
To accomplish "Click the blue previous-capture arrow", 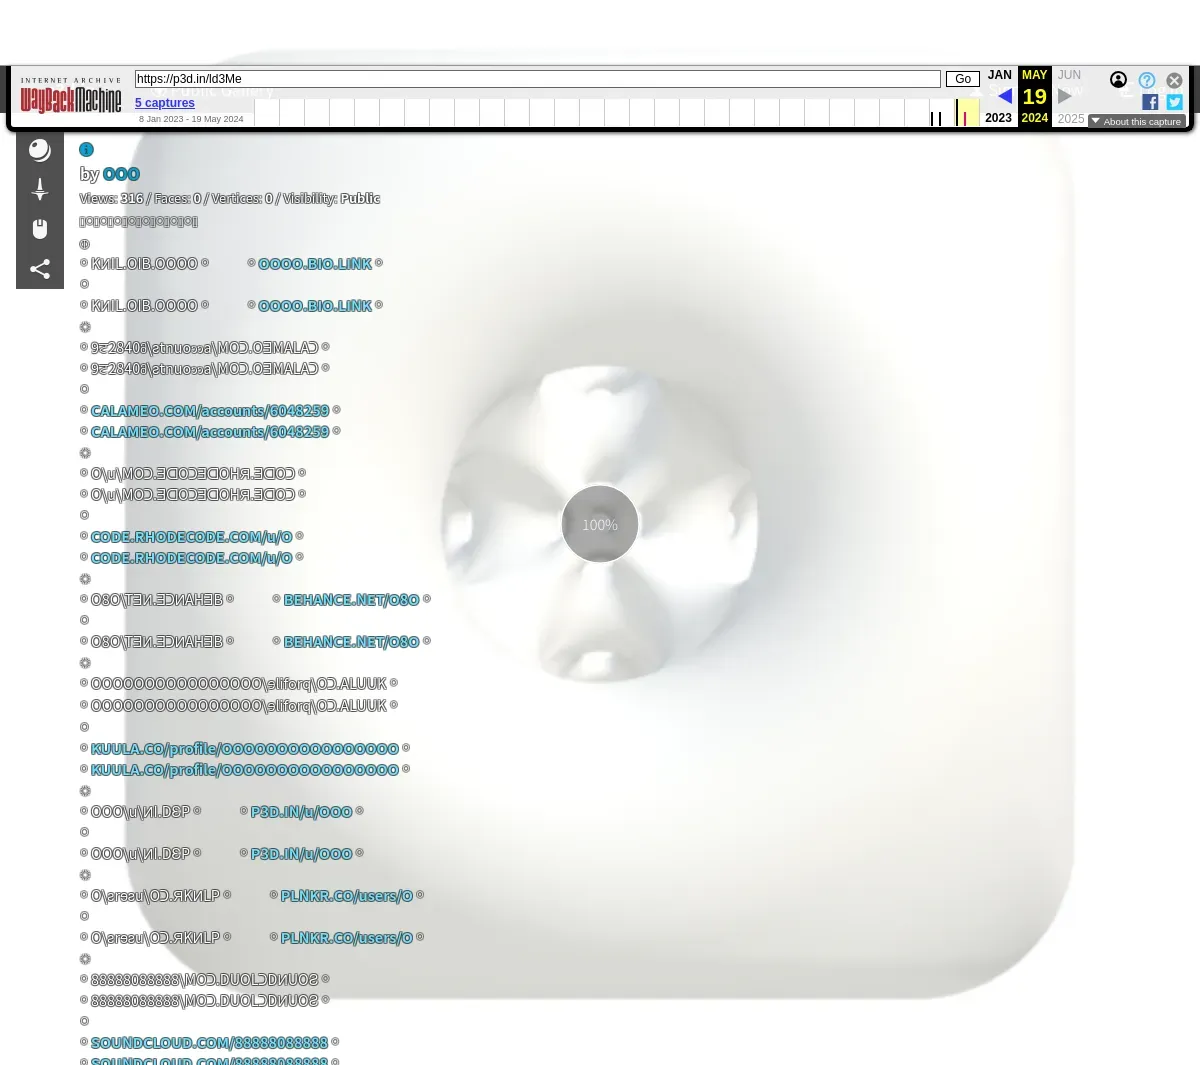I will [1004, 96].
